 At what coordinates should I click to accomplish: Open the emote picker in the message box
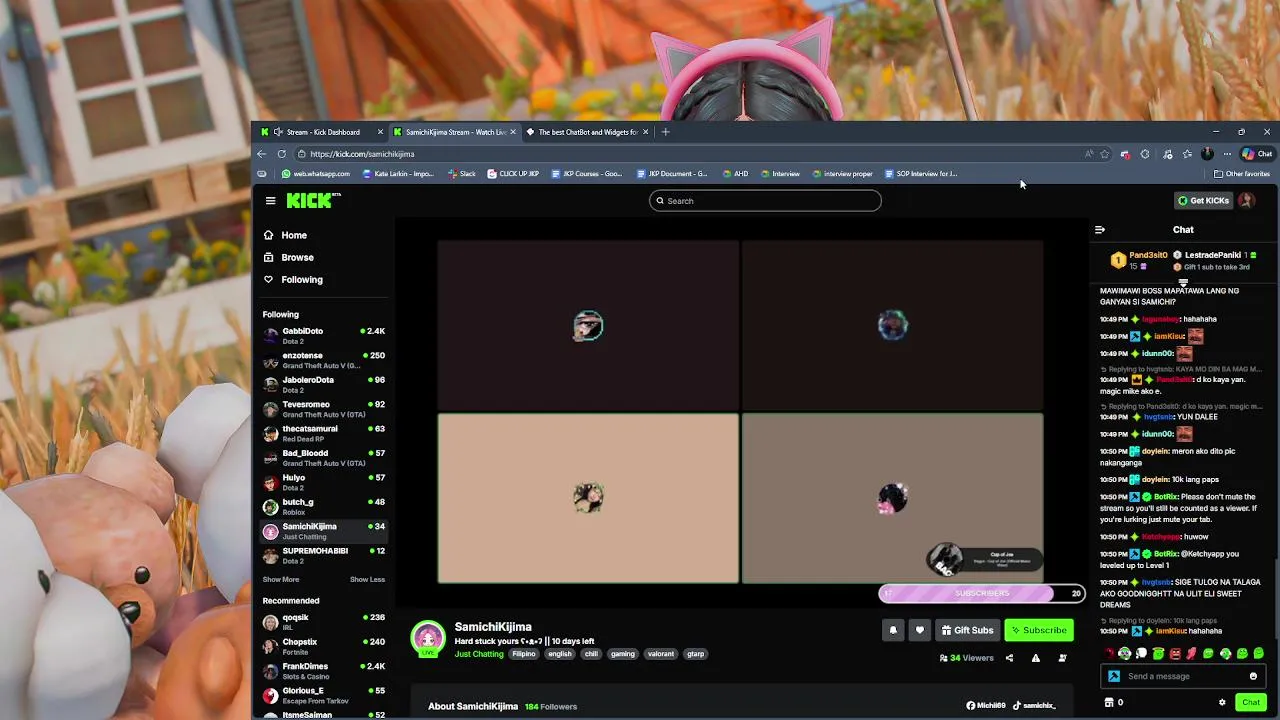click(1253, 676)
